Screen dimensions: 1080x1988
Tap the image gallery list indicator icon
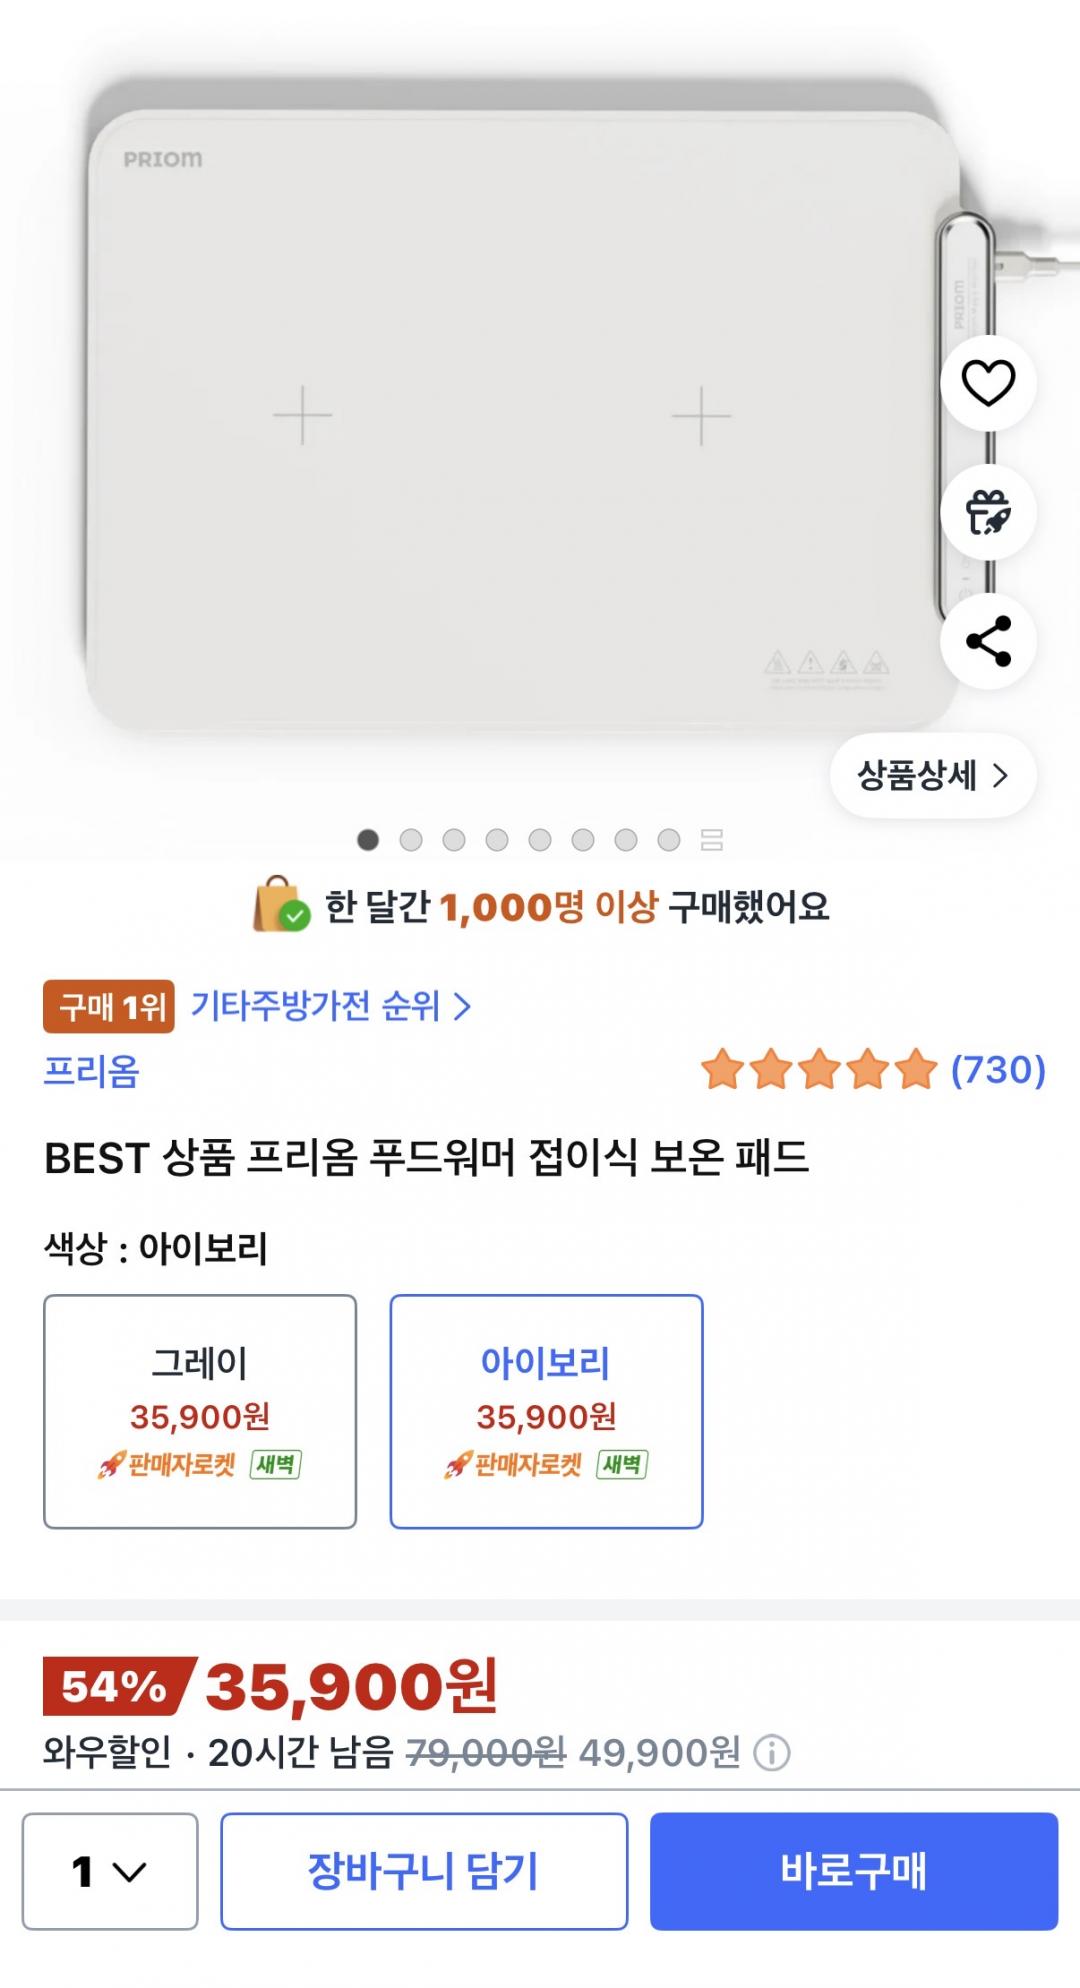(x=712, y=840)
